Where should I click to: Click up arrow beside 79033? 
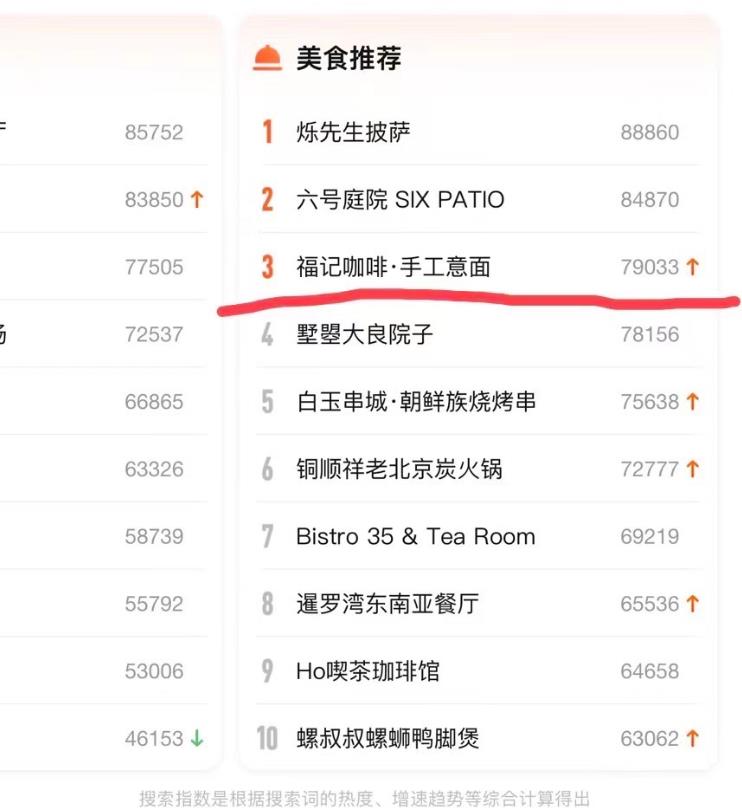point(692,267)
